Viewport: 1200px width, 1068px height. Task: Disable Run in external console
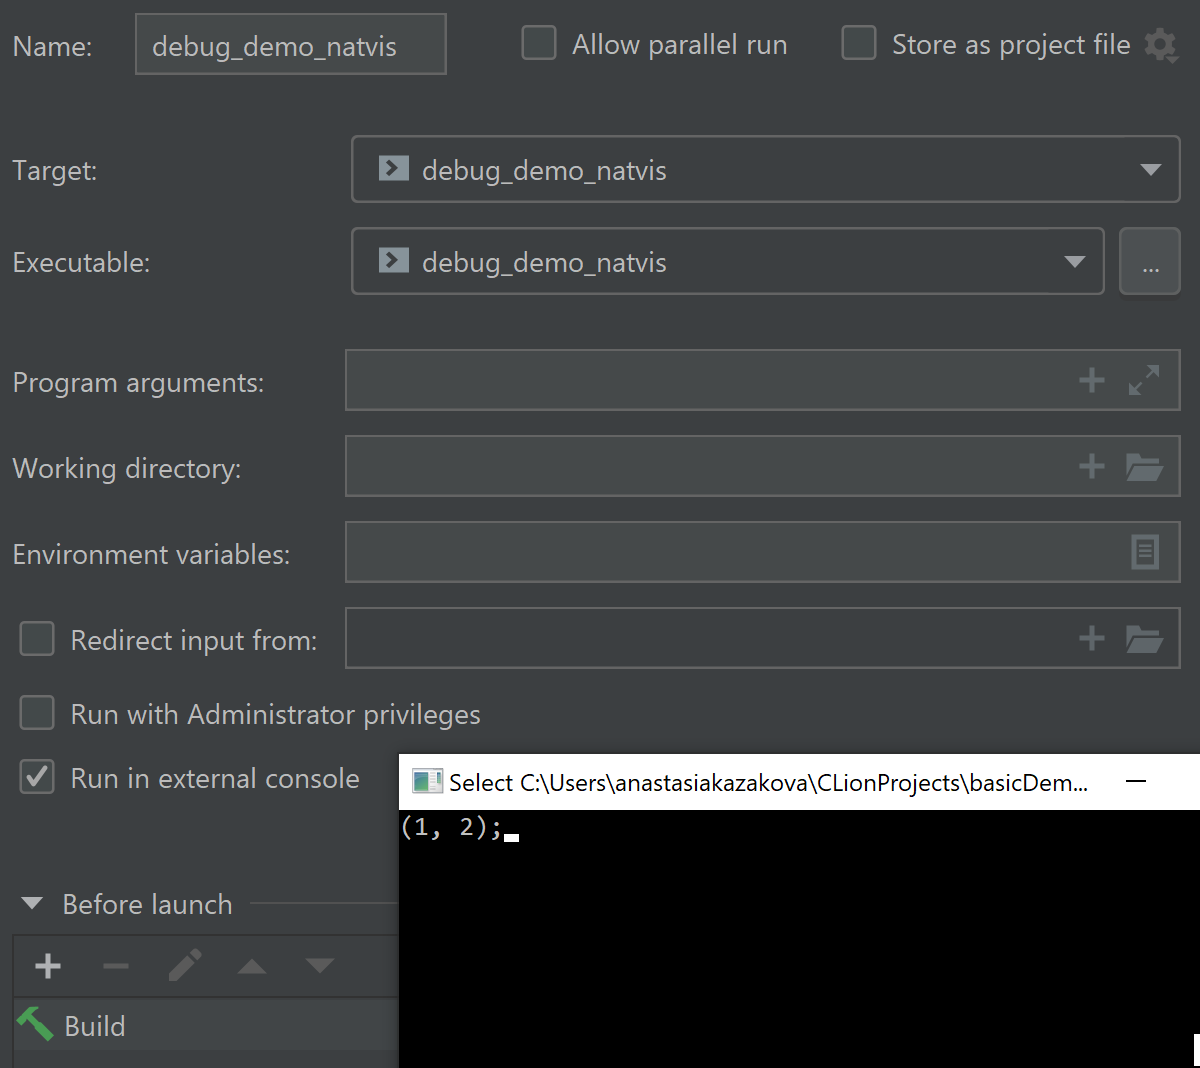pyautogui.click(x=36, y=777)
